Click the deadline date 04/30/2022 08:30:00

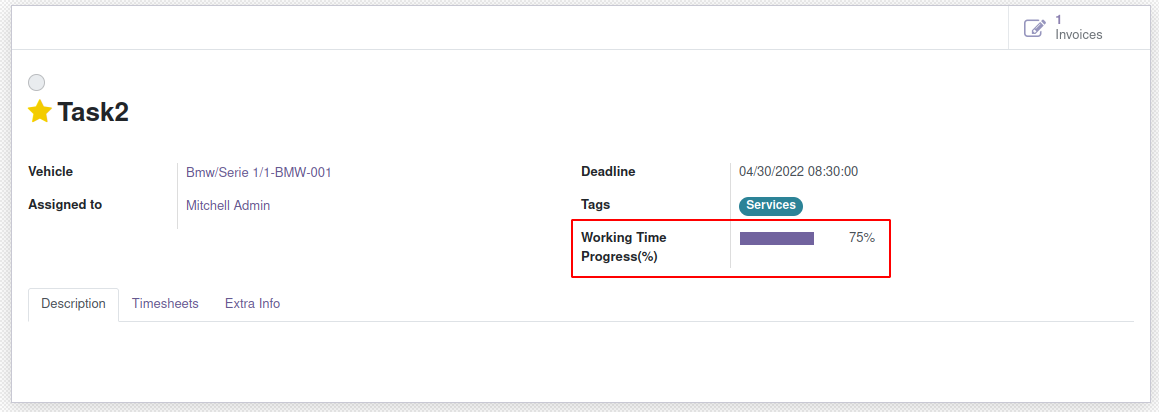pos(798,172)
